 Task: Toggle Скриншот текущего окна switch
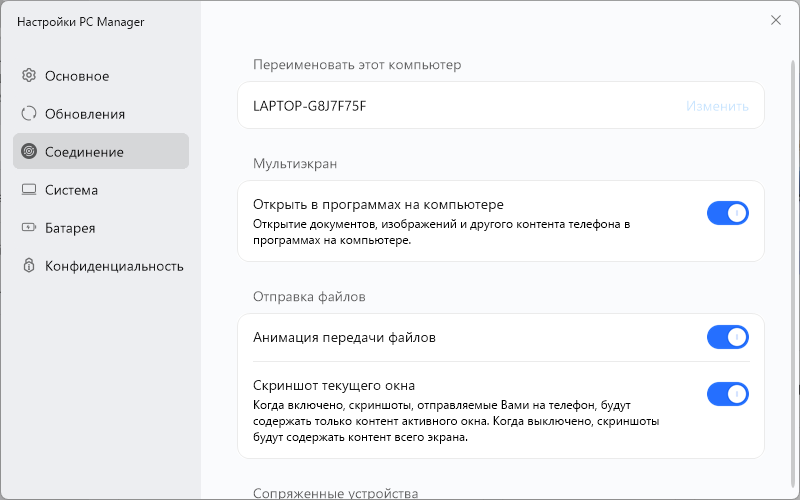click(x=727, y=394)
